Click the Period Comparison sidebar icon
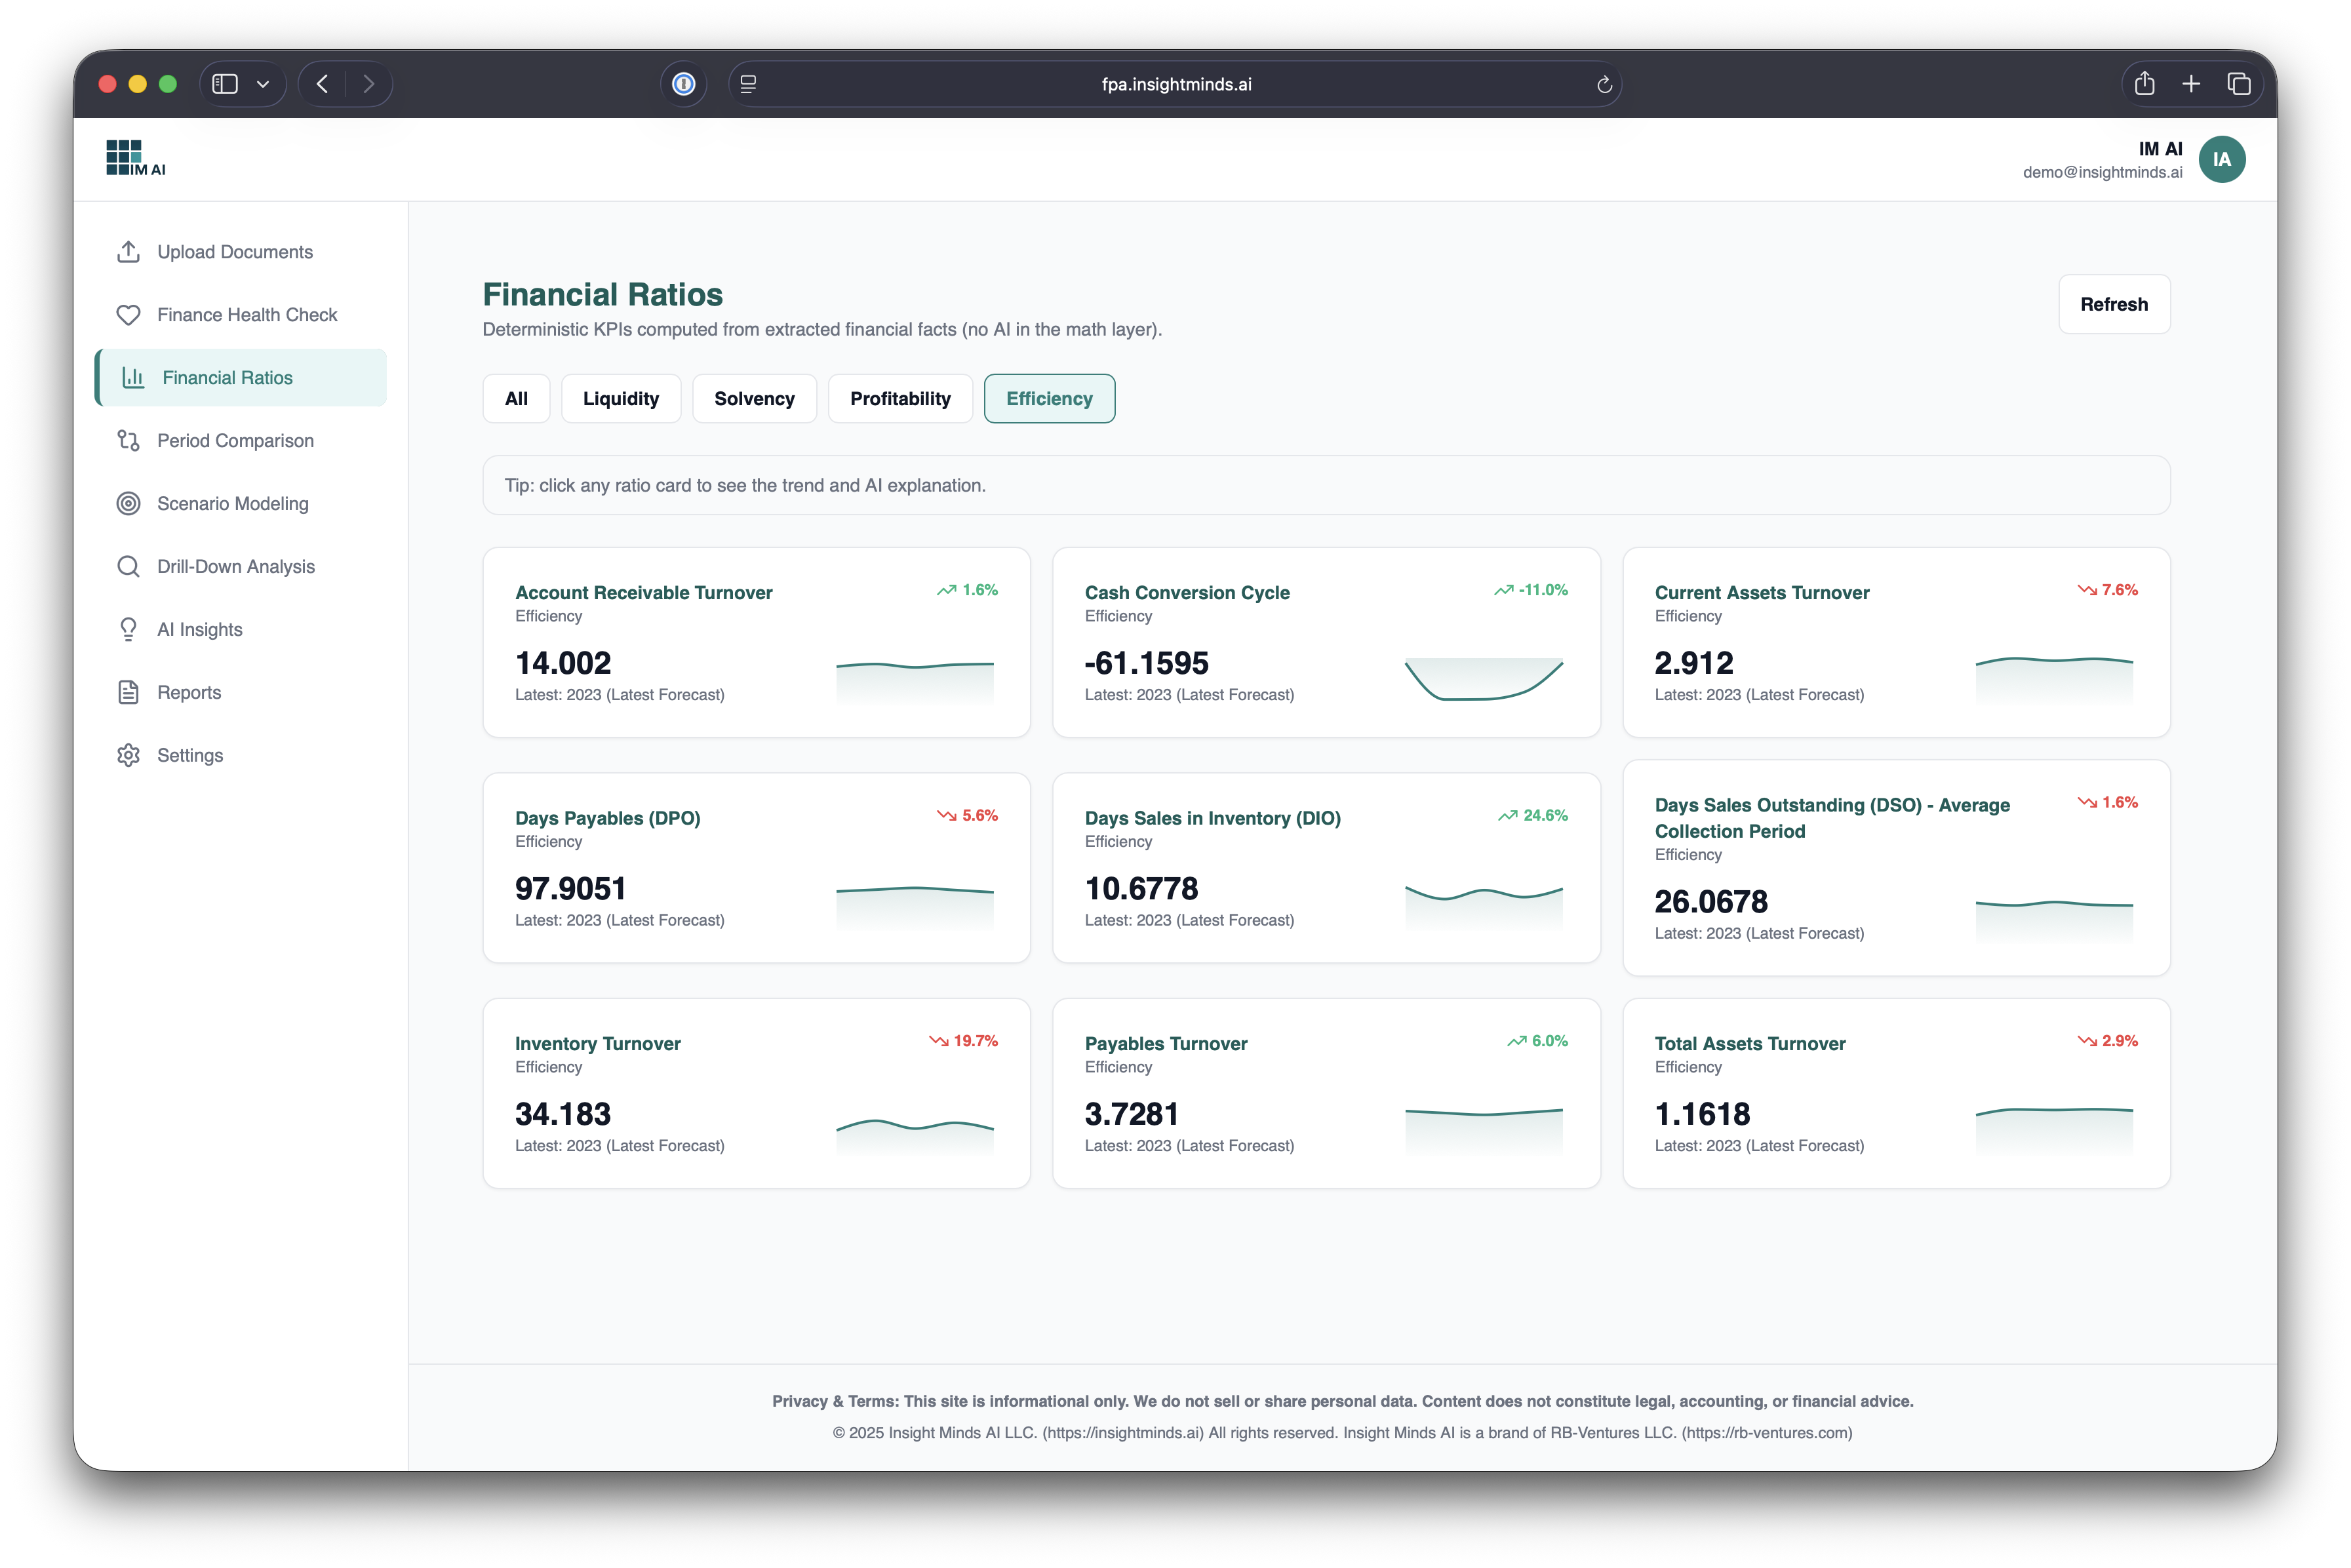Image resolution: width=2351 pixels, height=1568 pixels. (x=128, y=441)
